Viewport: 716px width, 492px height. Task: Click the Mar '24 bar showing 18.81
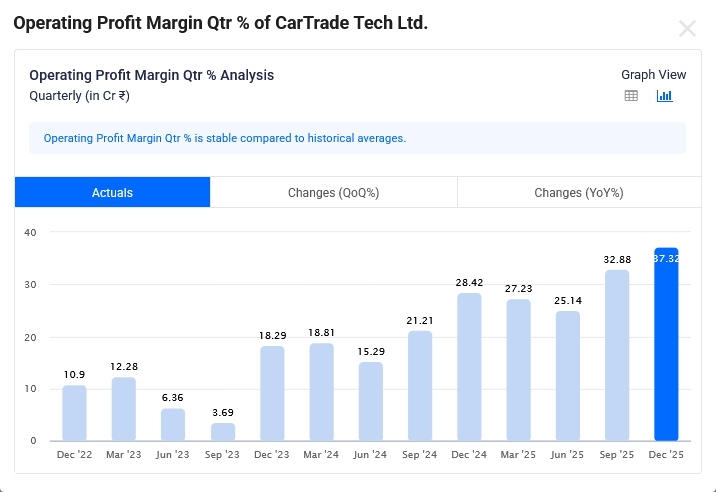(321, 392)
